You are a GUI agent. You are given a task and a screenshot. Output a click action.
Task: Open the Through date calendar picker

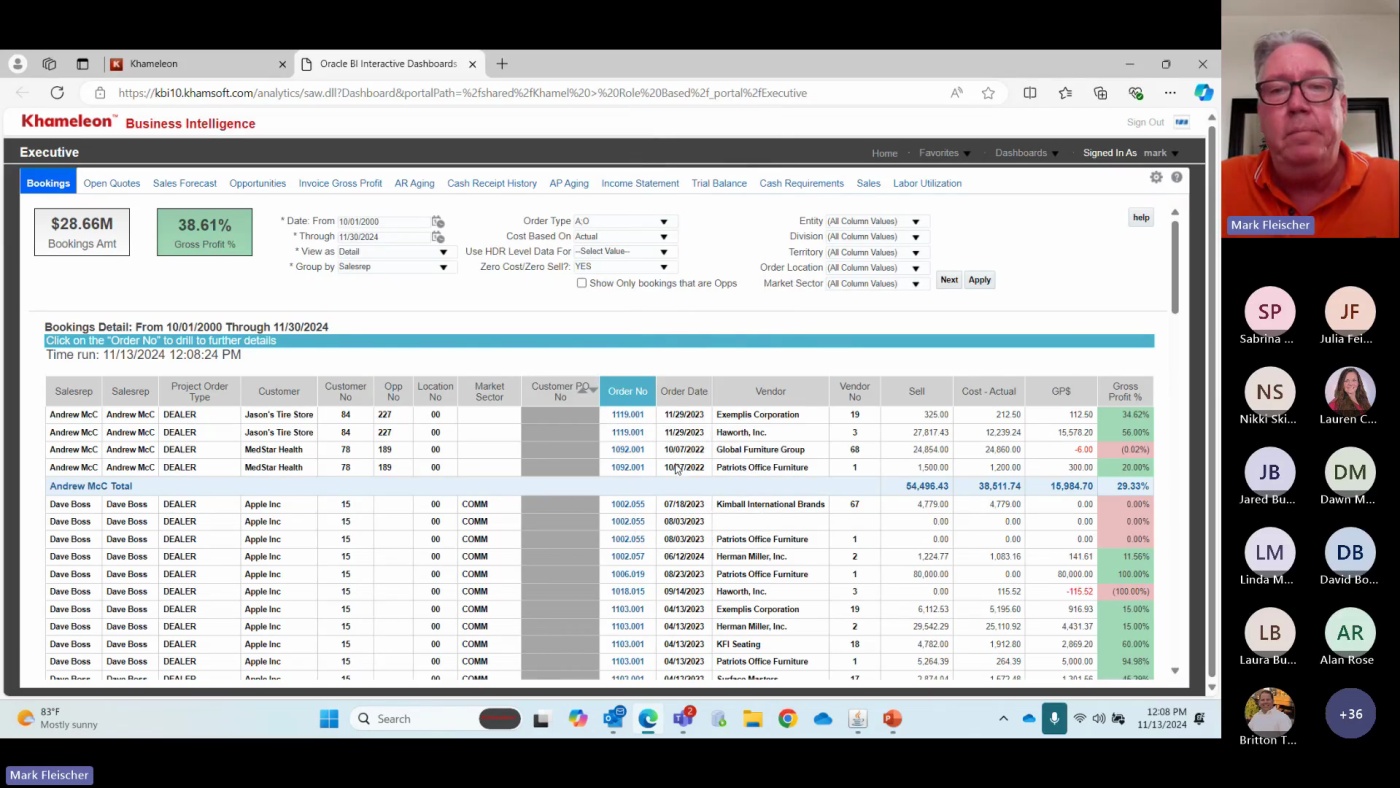coord(437,237)
